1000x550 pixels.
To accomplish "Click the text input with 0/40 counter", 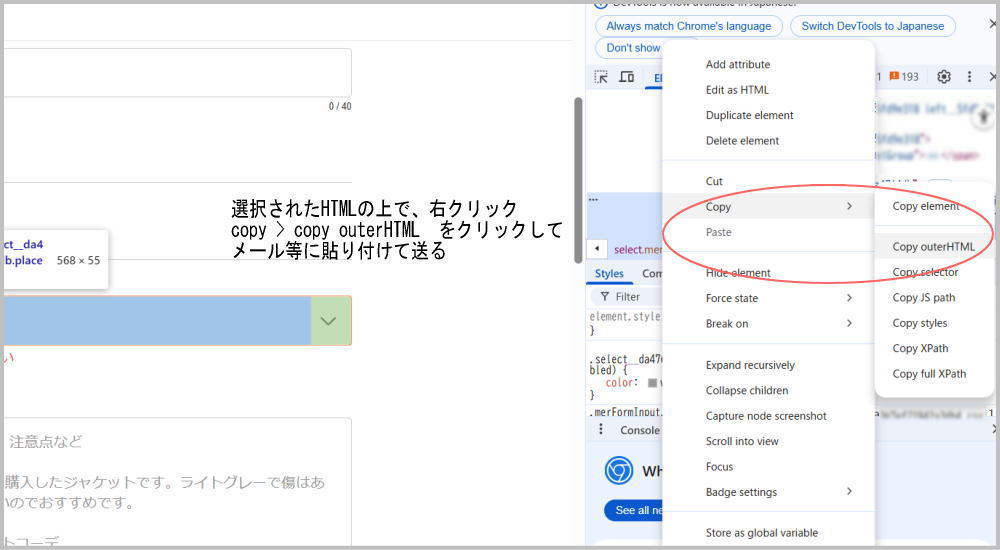I will click(177, 73).
